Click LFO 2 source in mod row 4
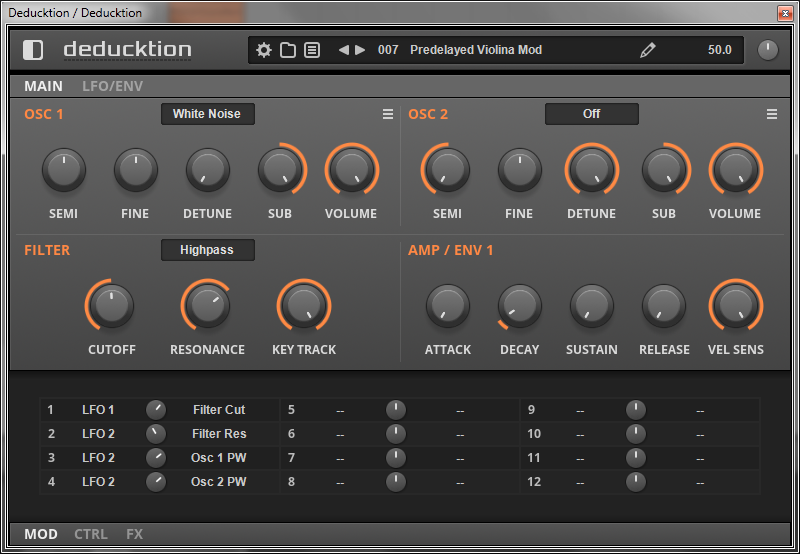 [x=98, y=482]
